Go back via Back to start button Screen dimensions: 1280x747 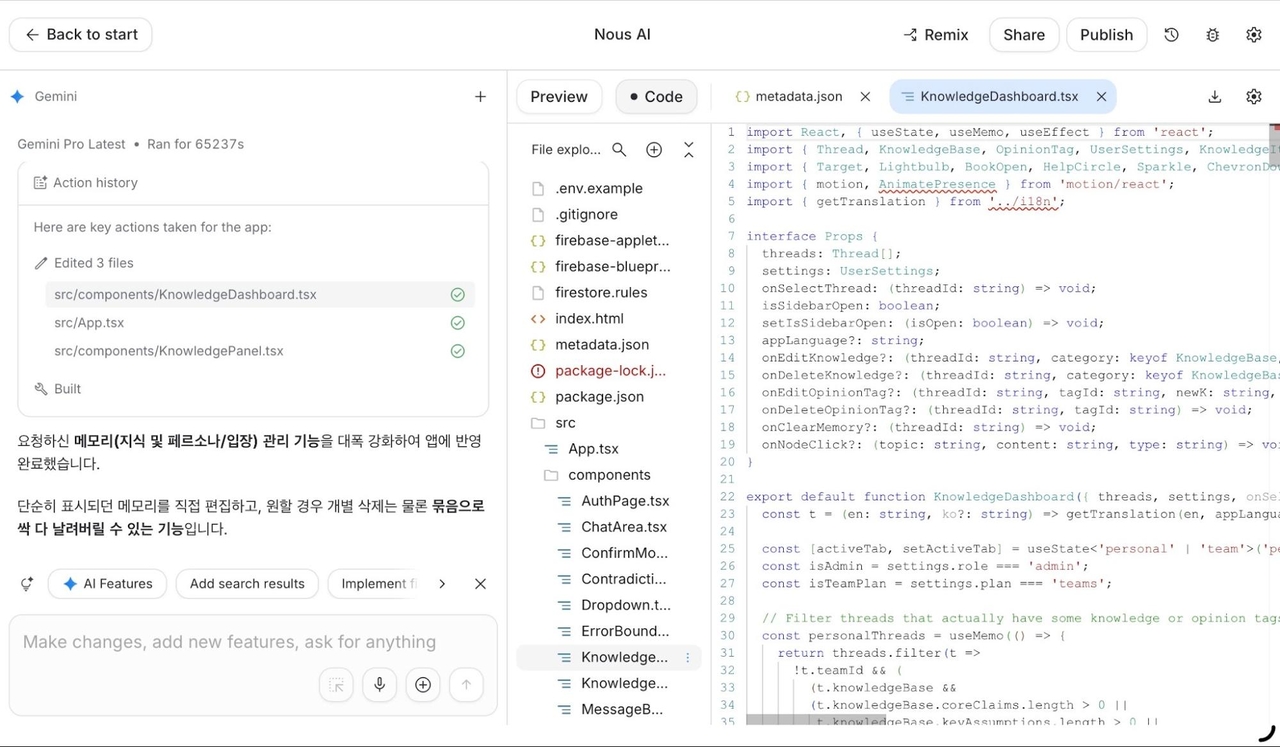click(x=81, y=34)
